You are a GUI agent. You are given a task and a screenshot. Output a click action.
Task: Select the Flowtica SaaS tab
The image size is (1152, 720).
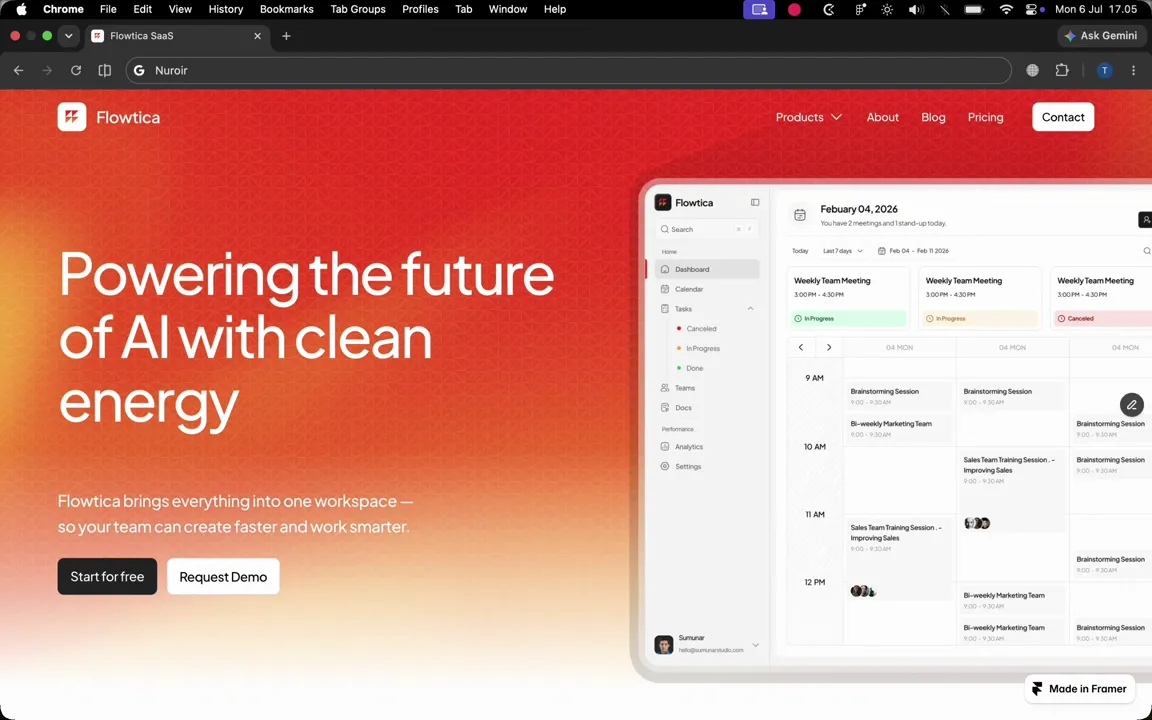[176, 36]
